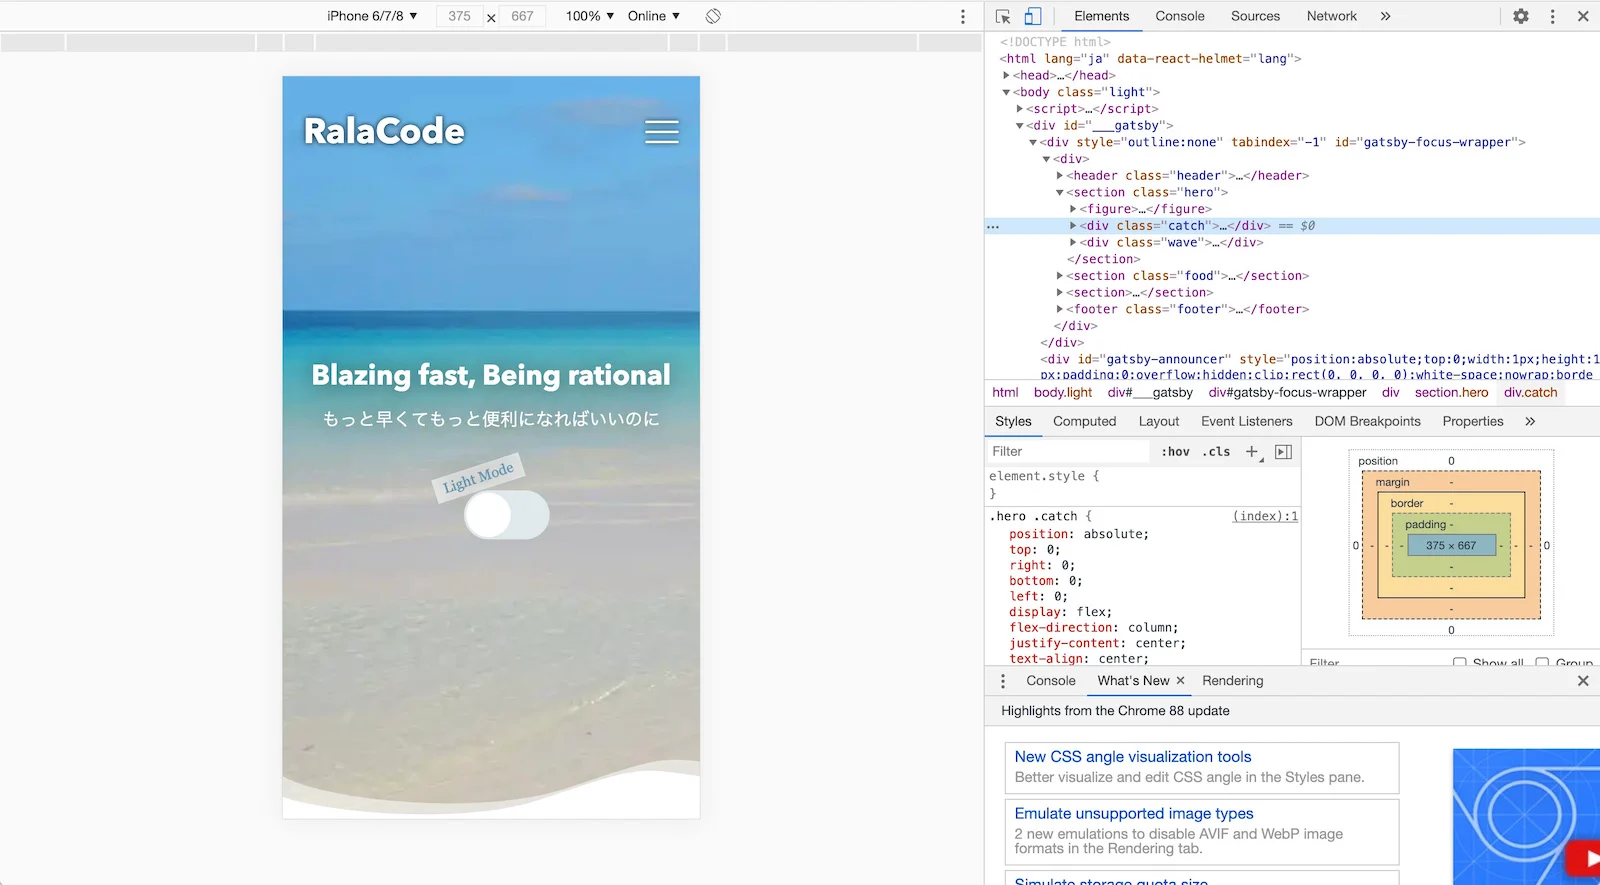Toggle the .cls class editor button
Screen dimensions: 1600x885
(x=1216, y=451)
